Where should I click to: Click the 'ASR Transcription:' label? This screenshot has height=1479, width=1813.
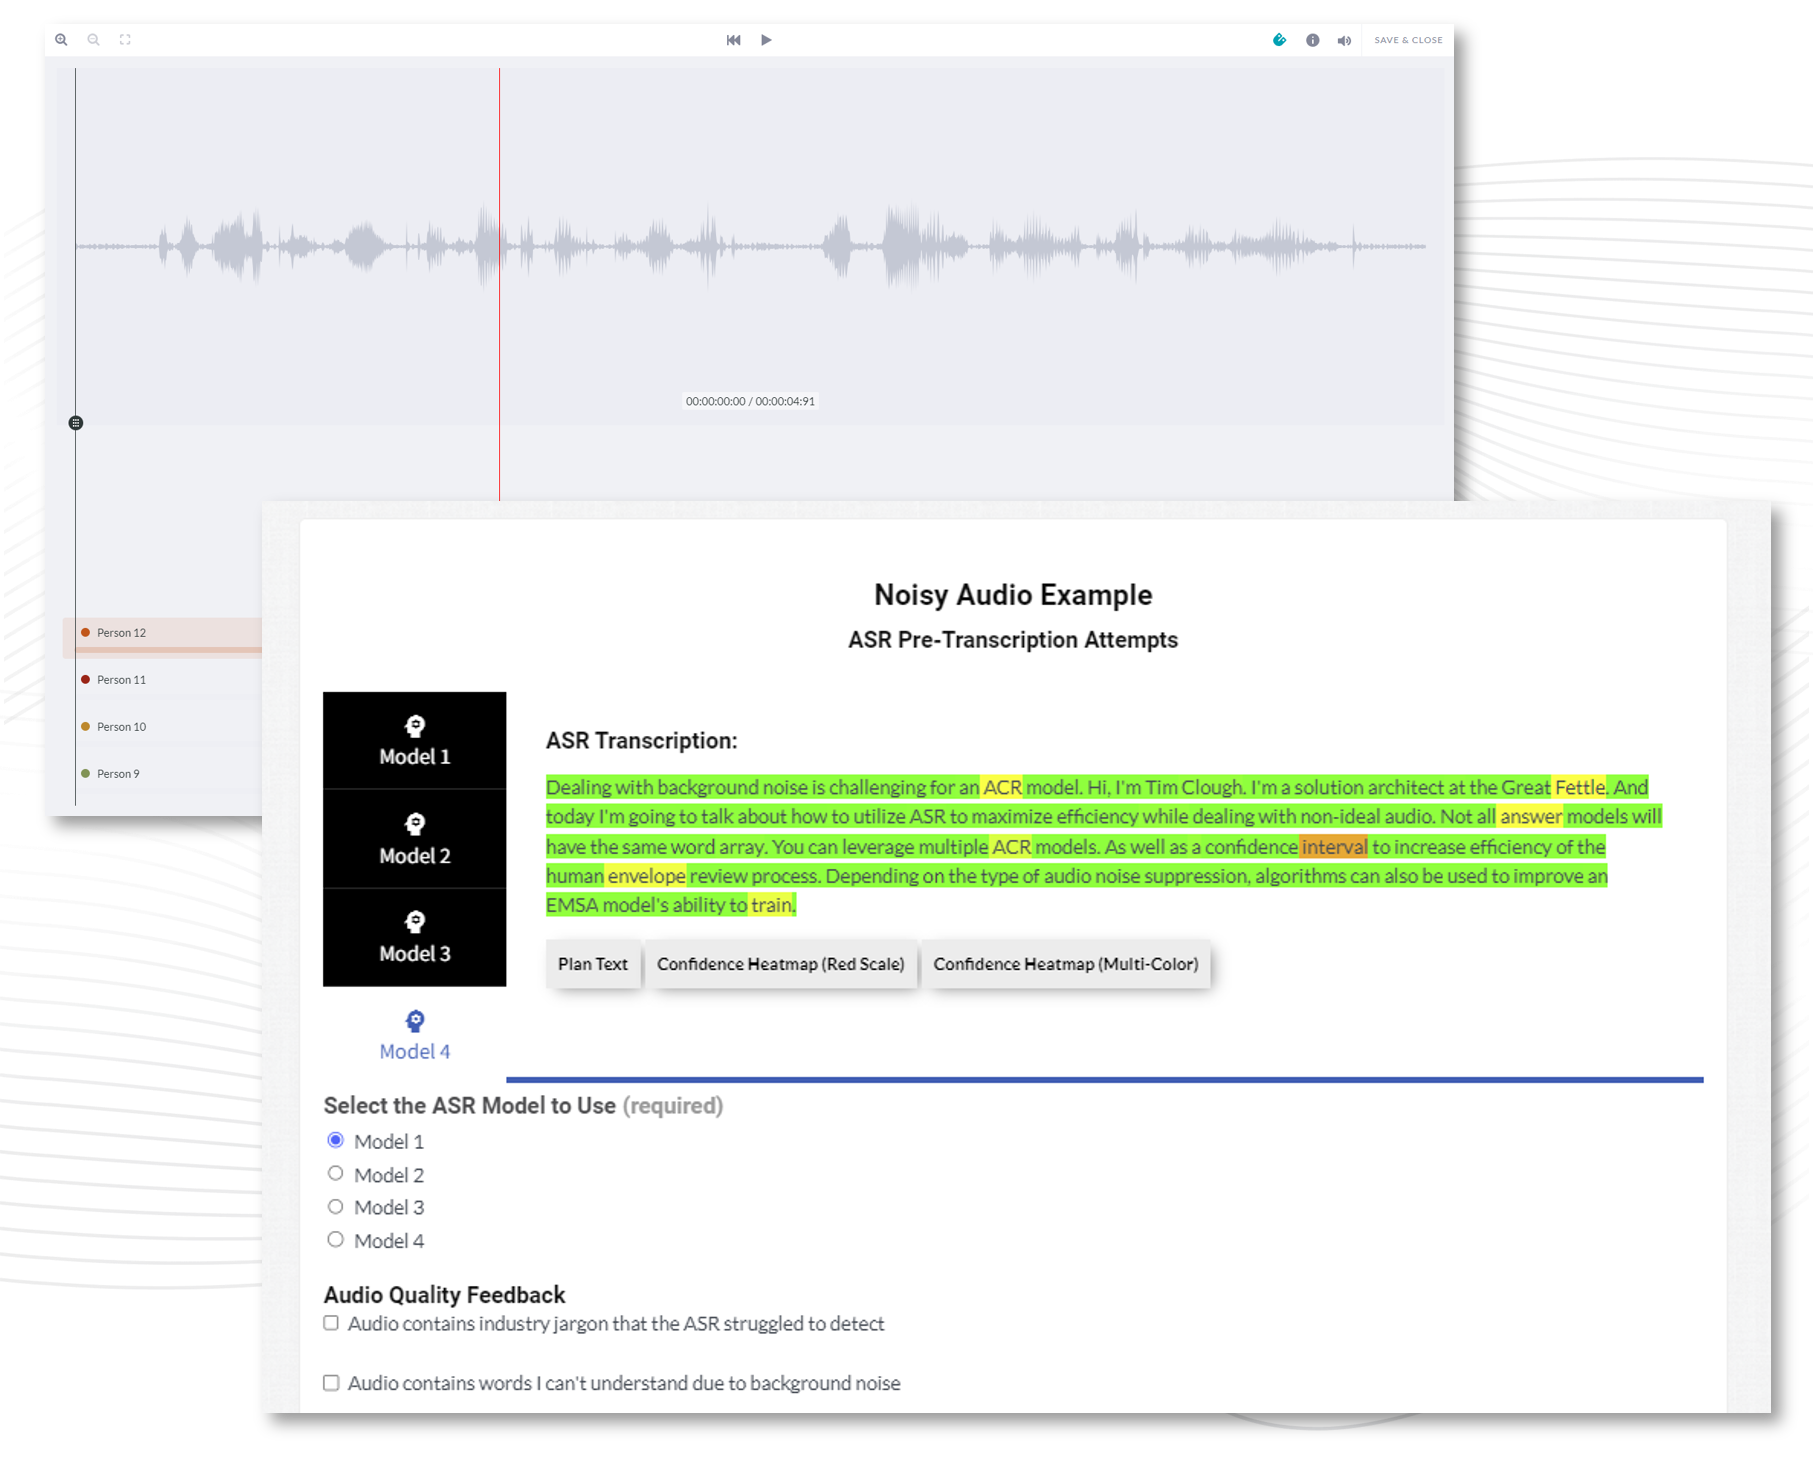pos(641,741)
